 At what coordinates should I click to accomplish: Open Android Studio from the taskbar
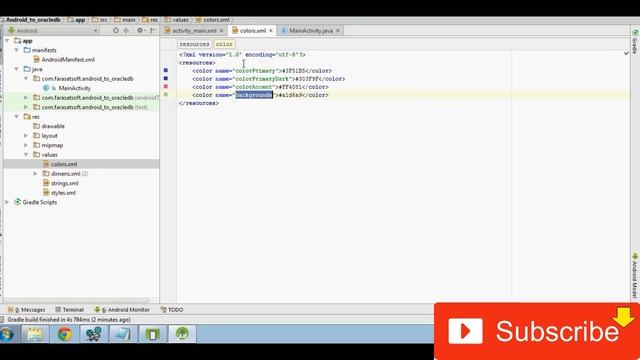coord(182,334)
